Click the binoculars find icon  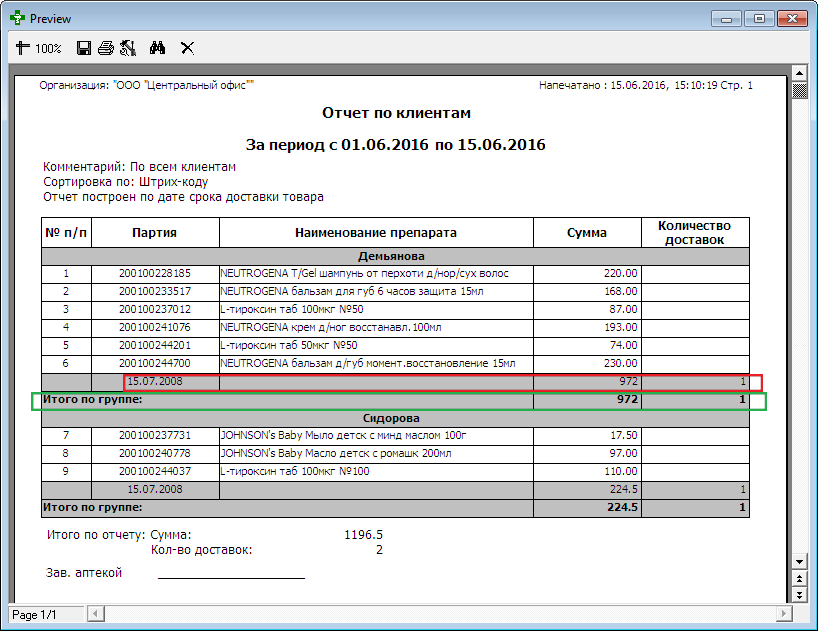point(157,48)
